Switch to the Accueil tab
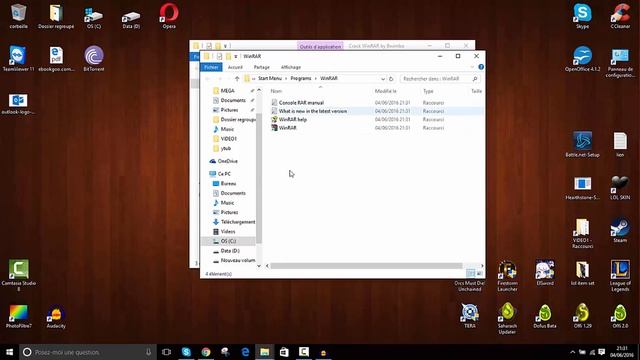The width and height of the screenshot is (640, 360). click(x=235, y=67)
